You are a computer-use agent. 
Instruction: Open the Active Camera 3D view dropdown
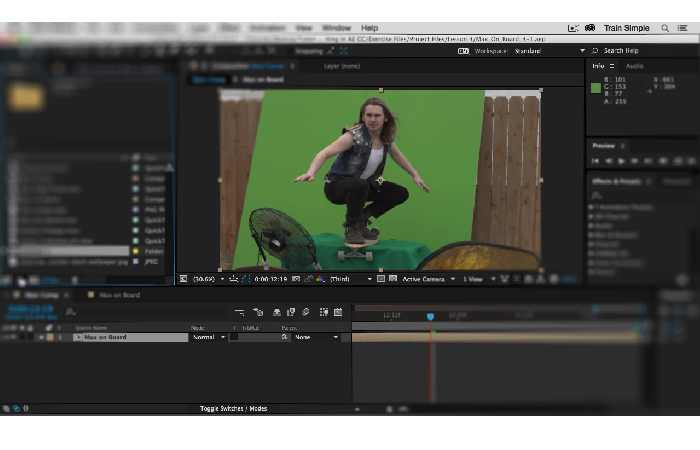pyautogui.click(x=429, y=279)
